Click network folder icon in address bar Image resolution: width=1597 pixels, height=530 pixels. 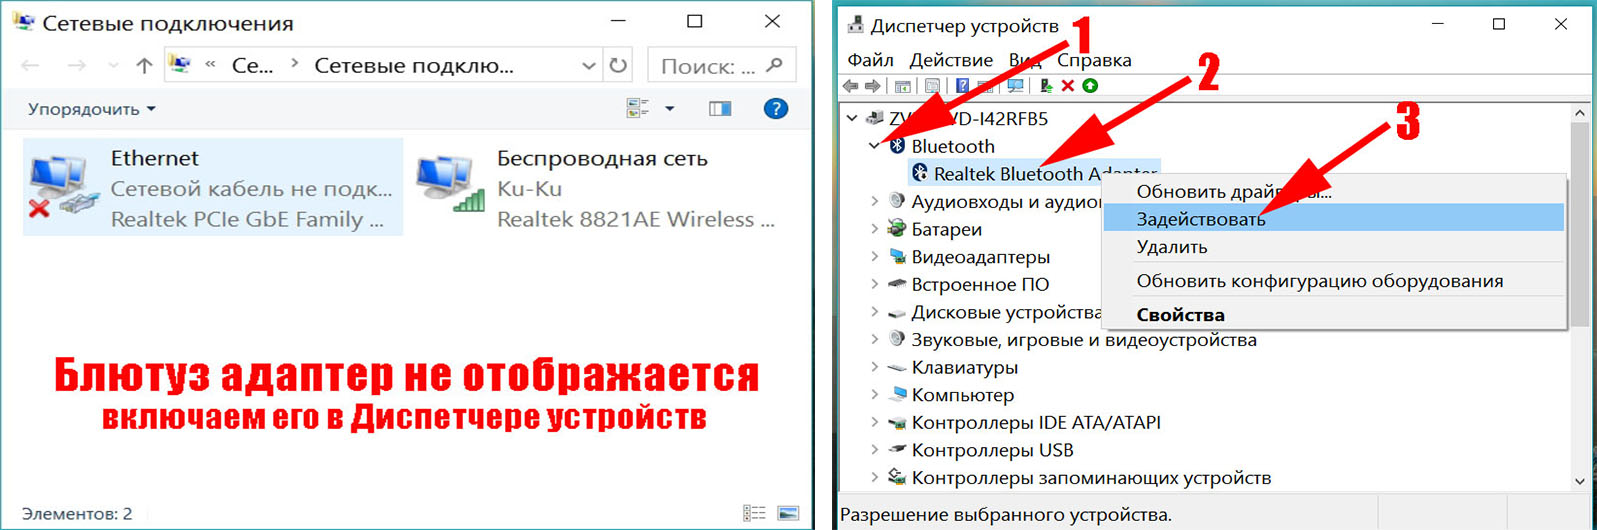tap(181, 65)
